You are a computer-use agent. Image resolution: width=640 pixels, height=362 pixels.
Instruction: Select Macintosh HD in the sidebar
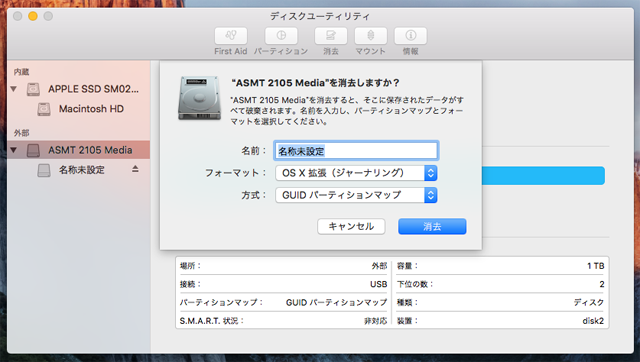[91, 109]
